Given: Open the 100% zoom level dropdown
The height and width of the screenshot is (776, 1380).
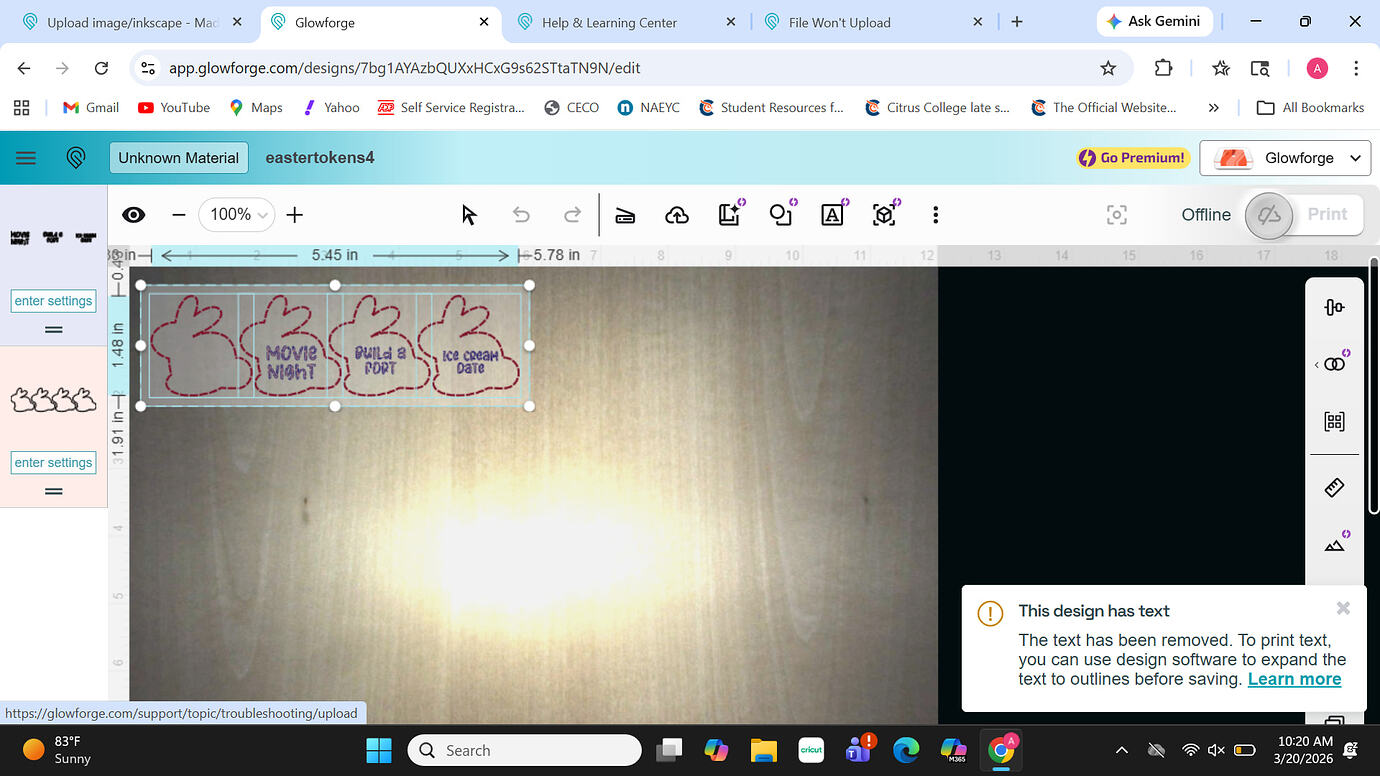Looking at the screenshot, I should click(x=238, y=215).
